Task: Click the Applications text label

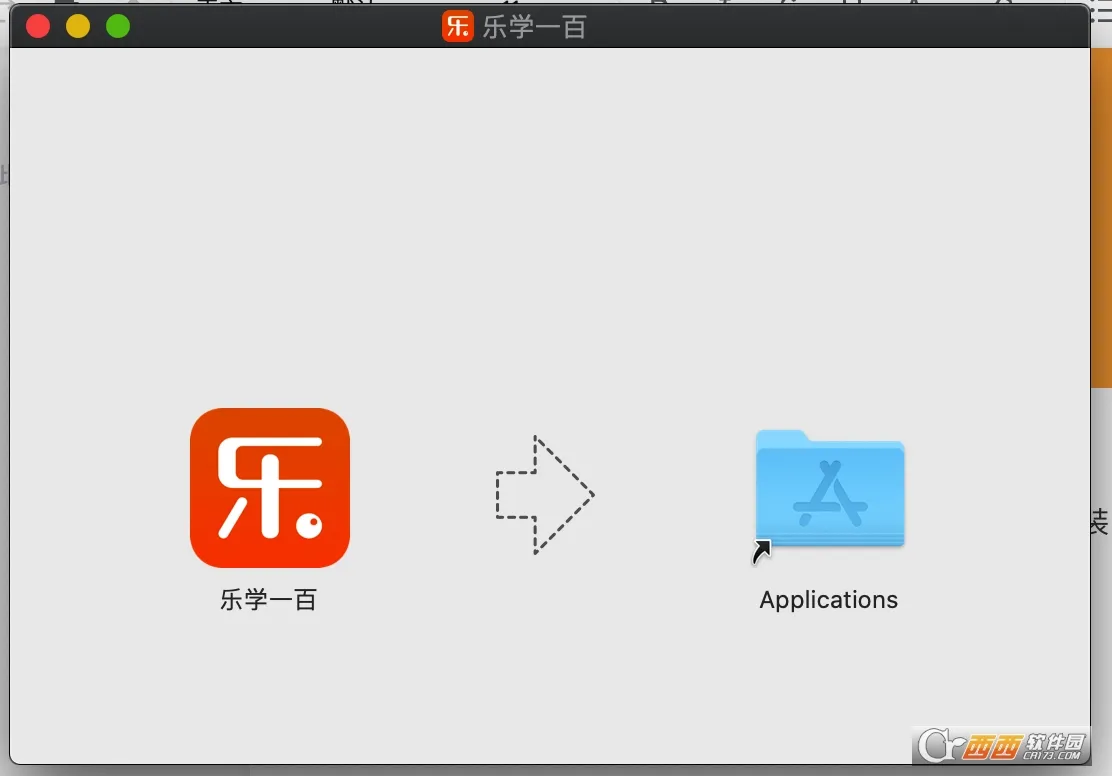Action: click(828, 600)
